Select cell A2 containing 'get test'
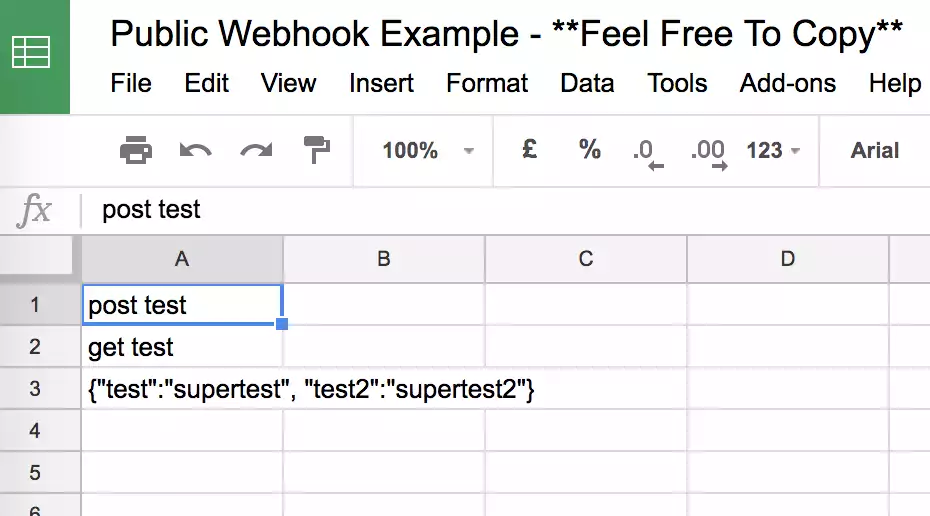The image size is (930, 516). 182,347
